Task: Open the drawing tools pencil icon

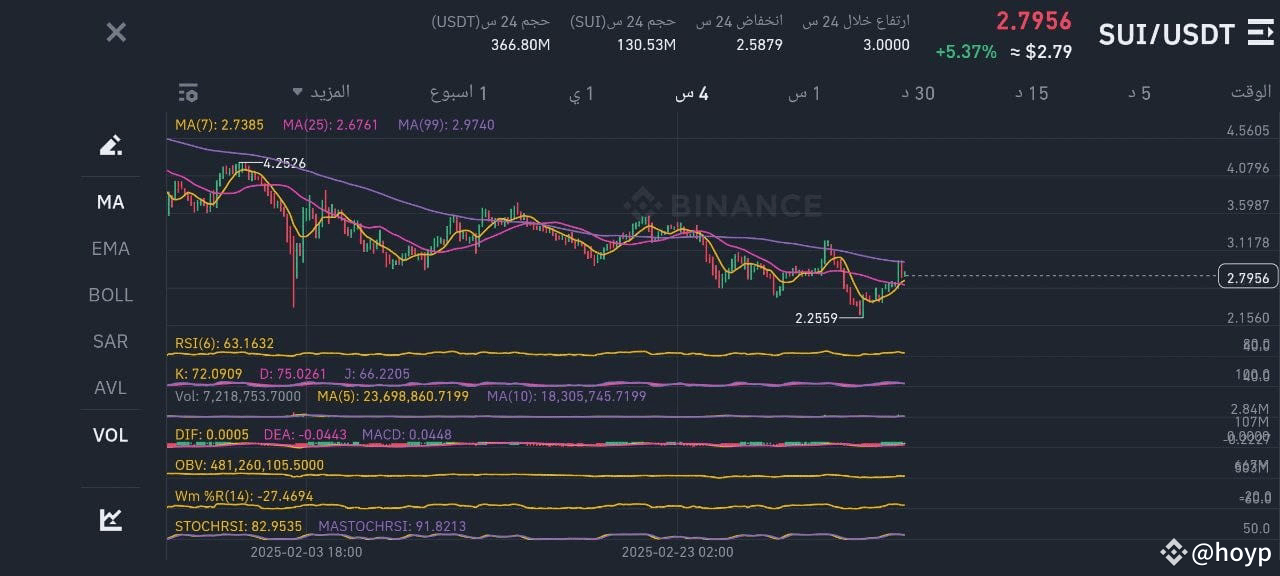Action: click(x=111, y=145)
